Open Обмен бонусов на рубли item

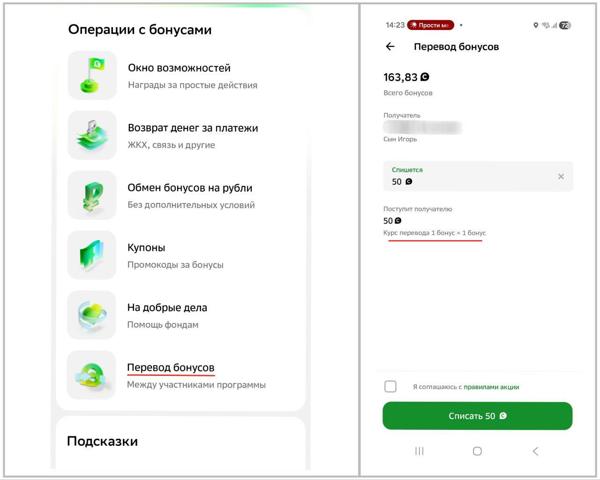pos(190,187)
